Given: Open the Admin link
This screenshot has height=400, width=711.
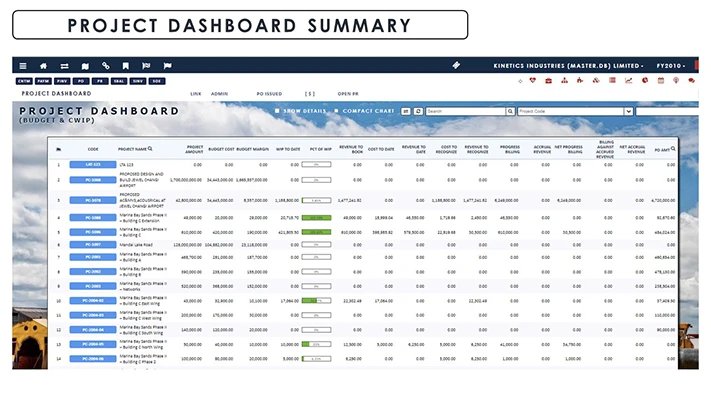Looking at the screenshot, I should (x=219, y=93).
